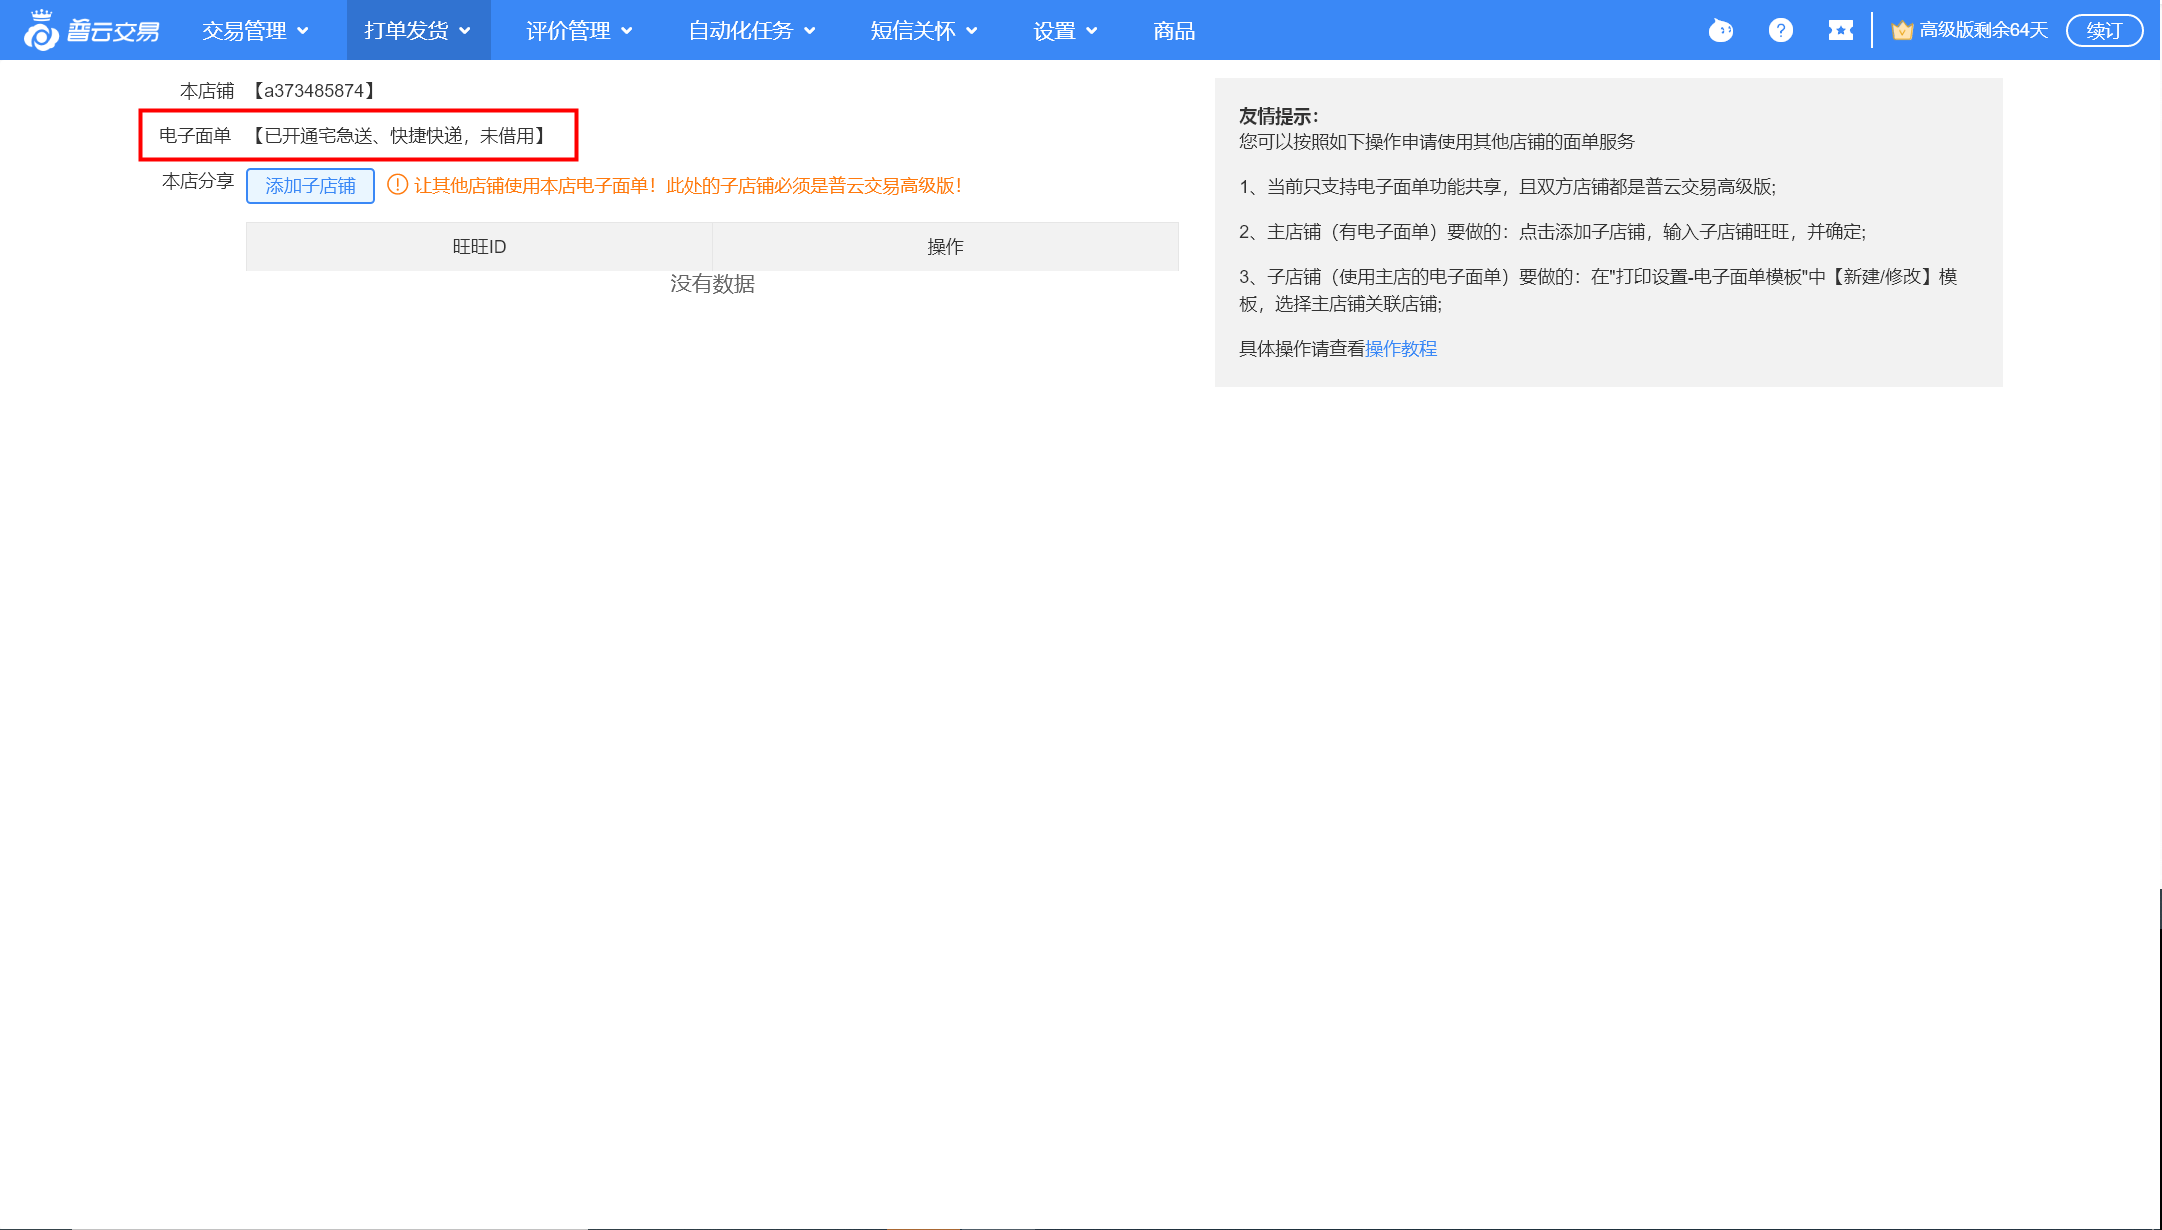Click the 添加子店铺 button
The width and height of the screenshot is (2162, 1230).
pyautogui.click(x=310, y=186)
